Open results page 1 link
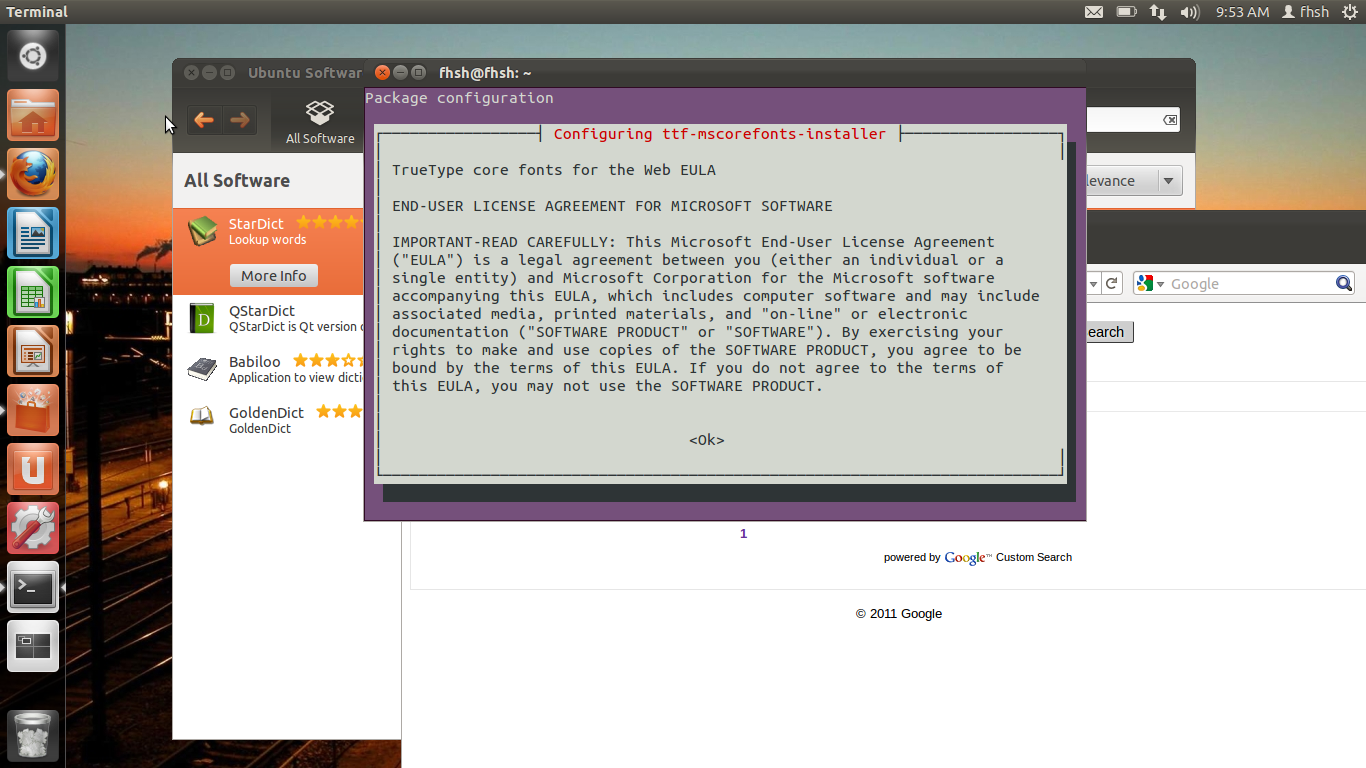Screen dimensions: 1366x768 (743, 534)
